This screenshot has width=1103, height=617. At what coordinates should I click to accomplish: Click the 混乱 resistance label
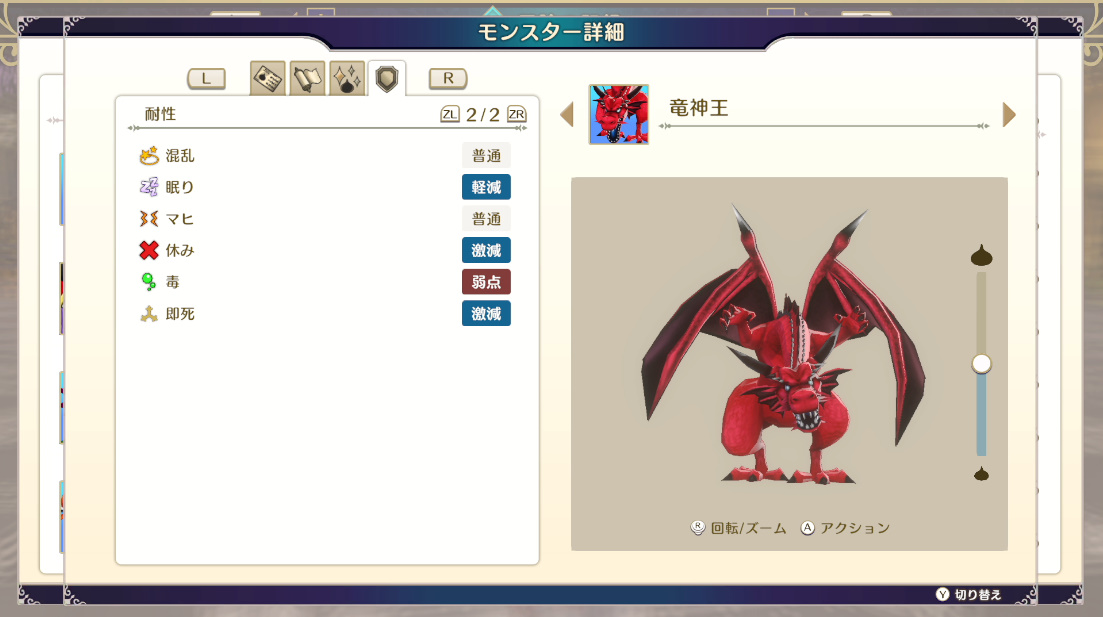180,155
